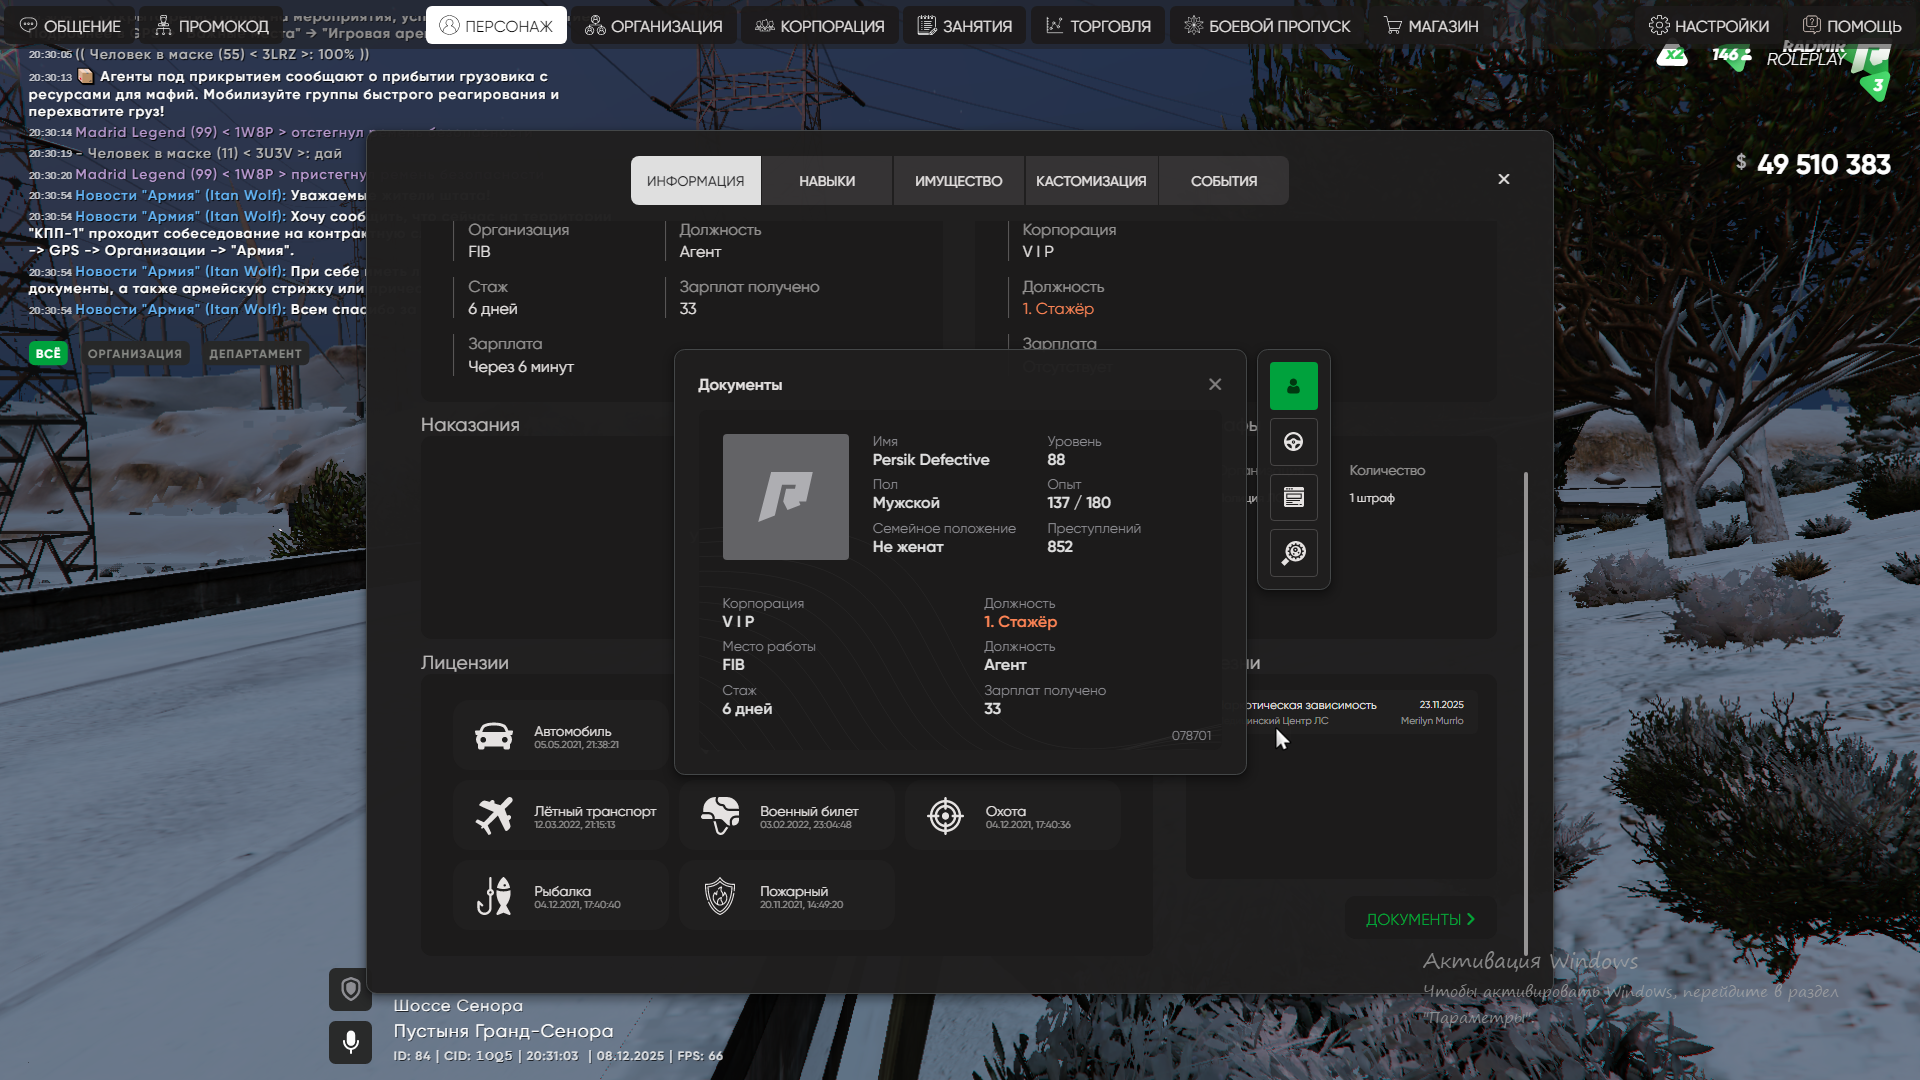The height and width of the screenshot is (1080, 1920).
Task: Close the Документы popup
Action: point(1215,384)
